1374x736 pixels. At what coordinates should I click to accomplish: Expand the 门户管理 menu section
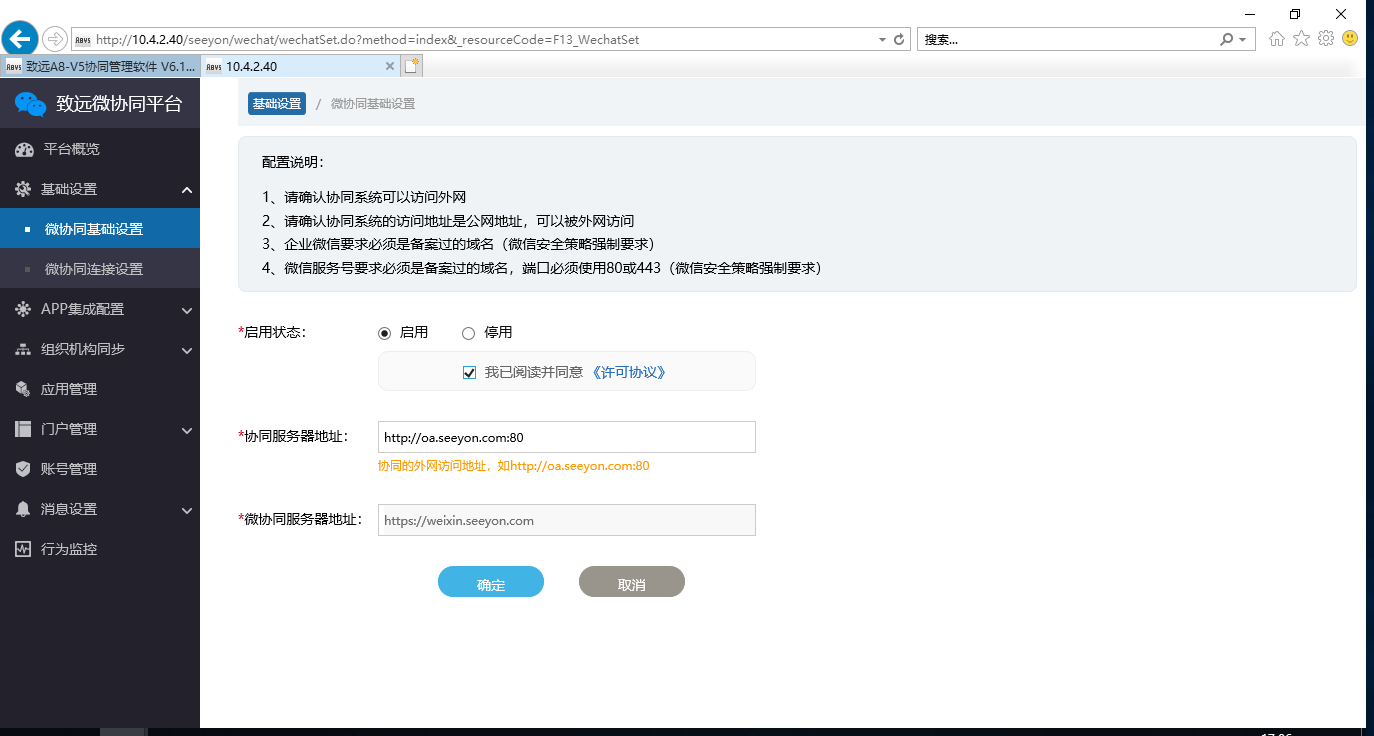[187, 430]
